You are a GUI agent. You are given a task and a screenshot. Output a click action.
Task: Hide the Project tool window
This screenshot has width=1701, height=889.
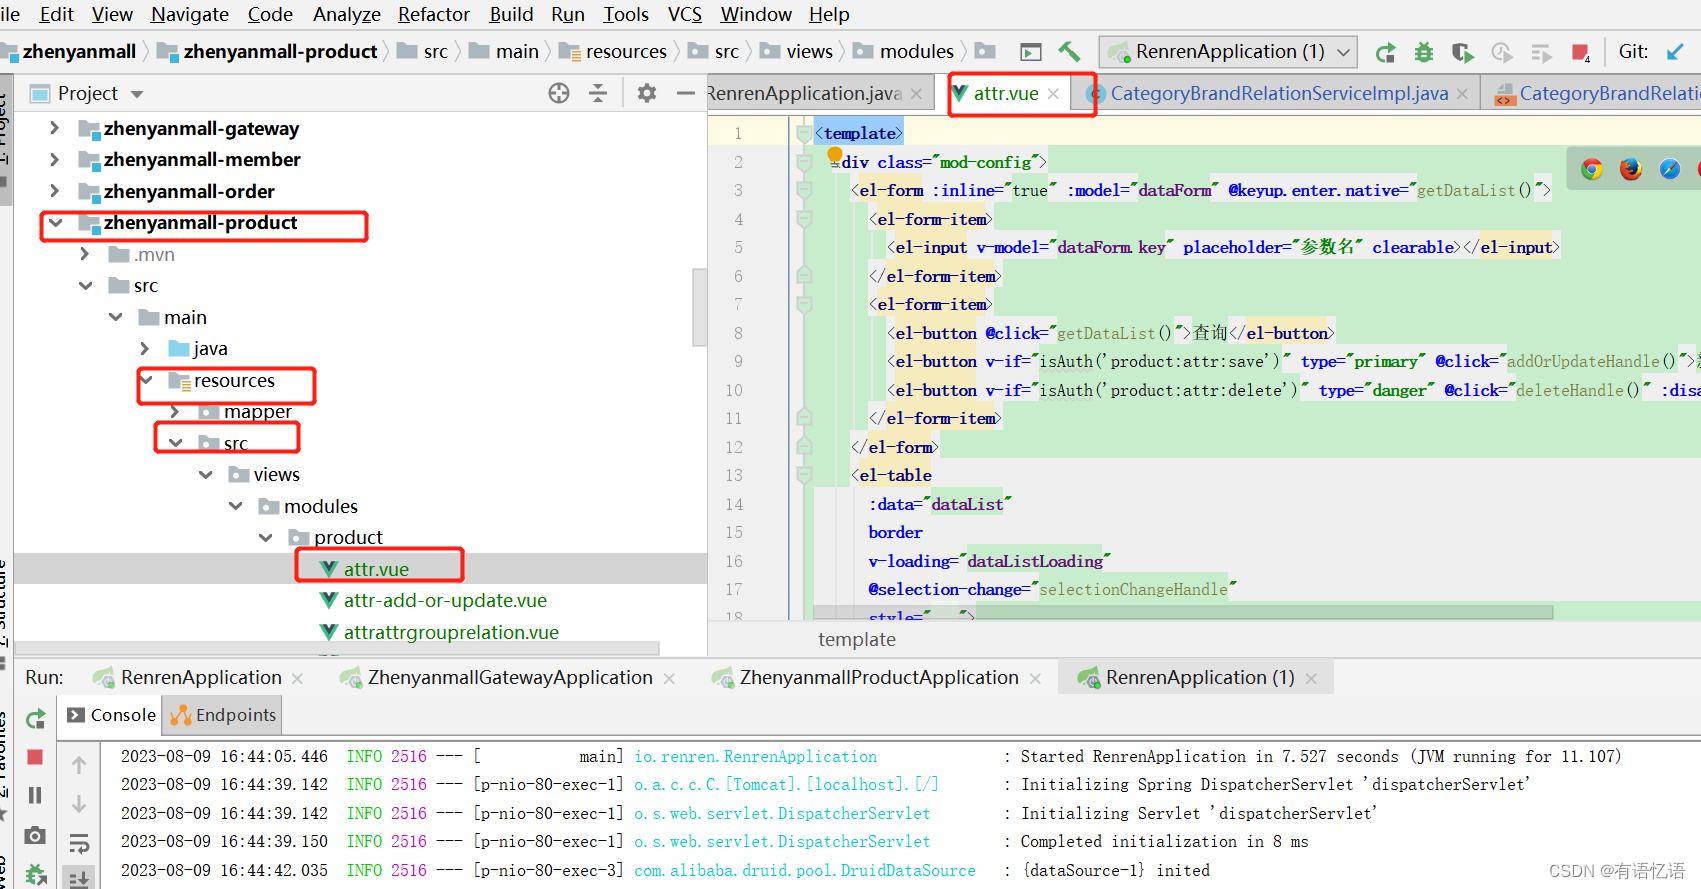click(686, 93)
